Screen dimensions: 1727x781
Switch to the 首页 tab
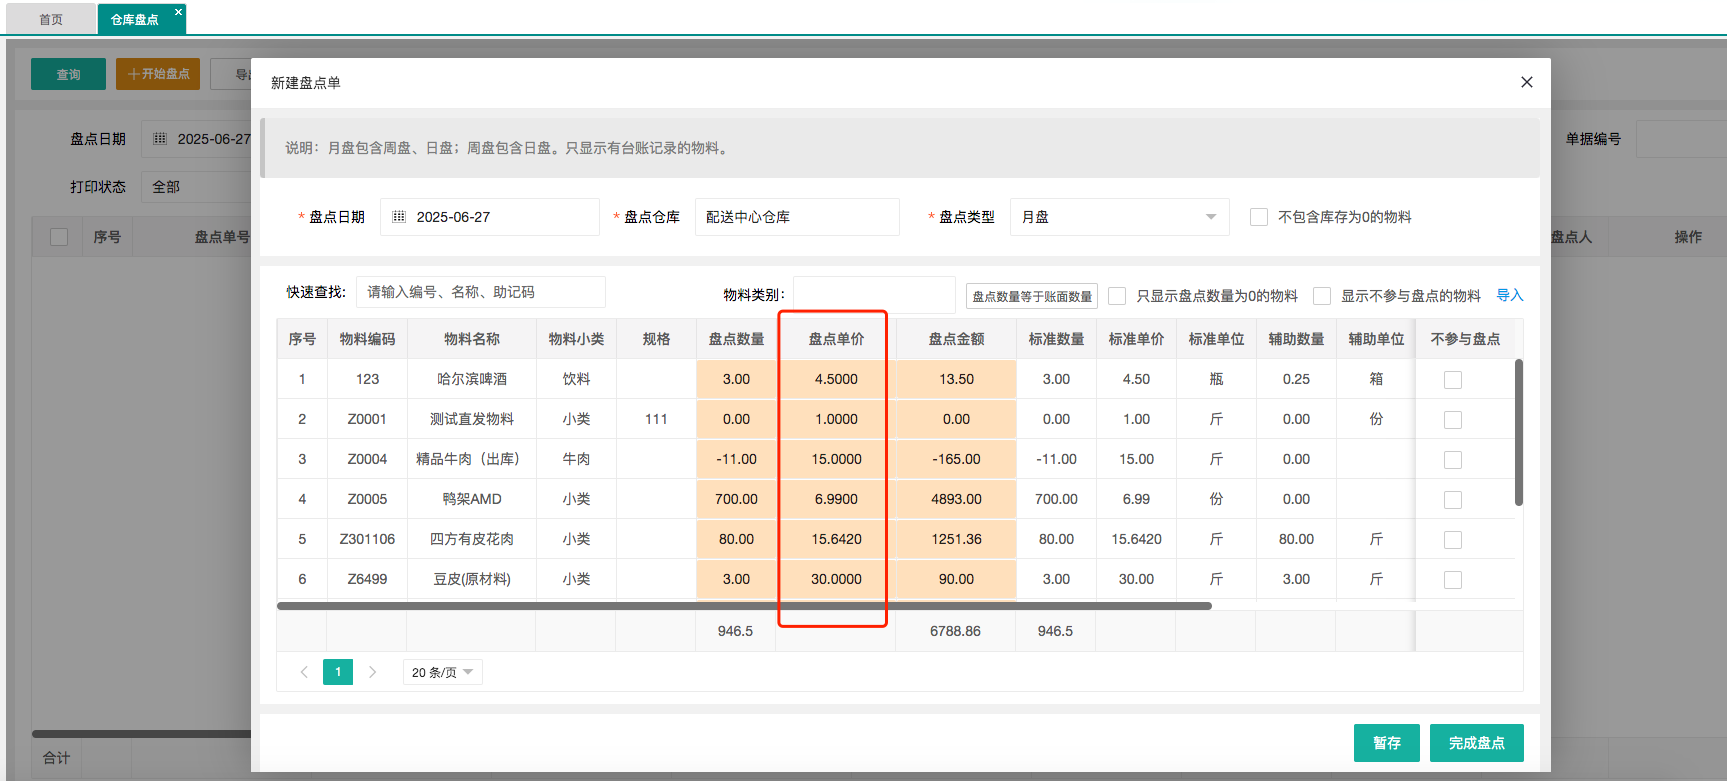51,19
